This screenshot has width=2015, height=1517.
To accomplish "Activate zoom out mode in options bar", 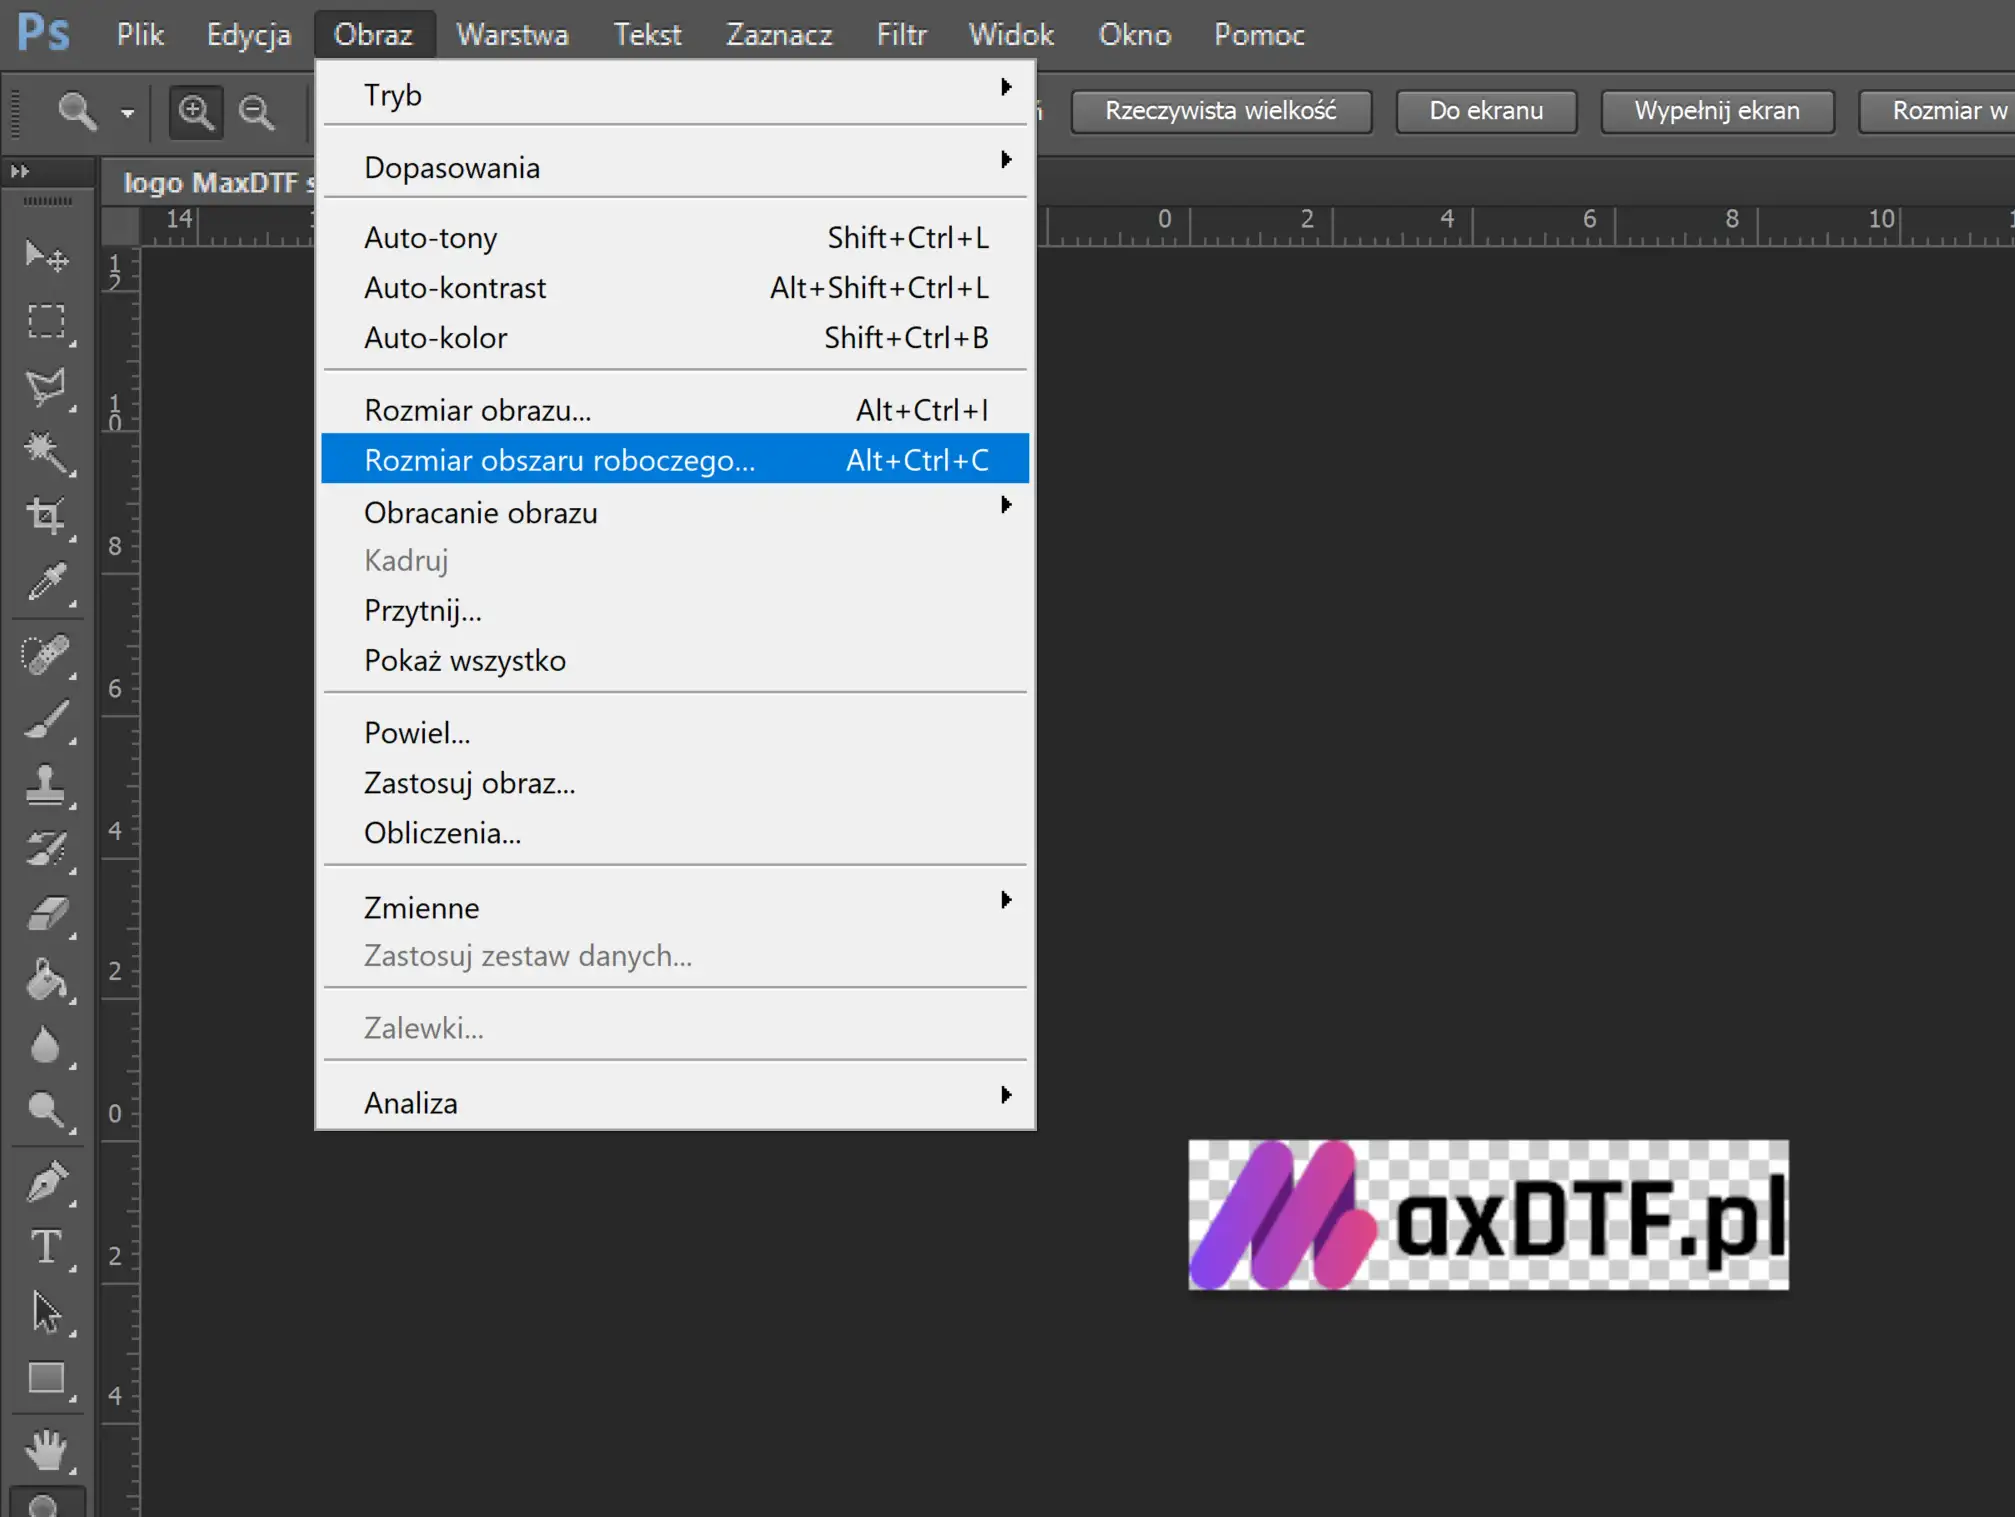I will pos(257,112).
